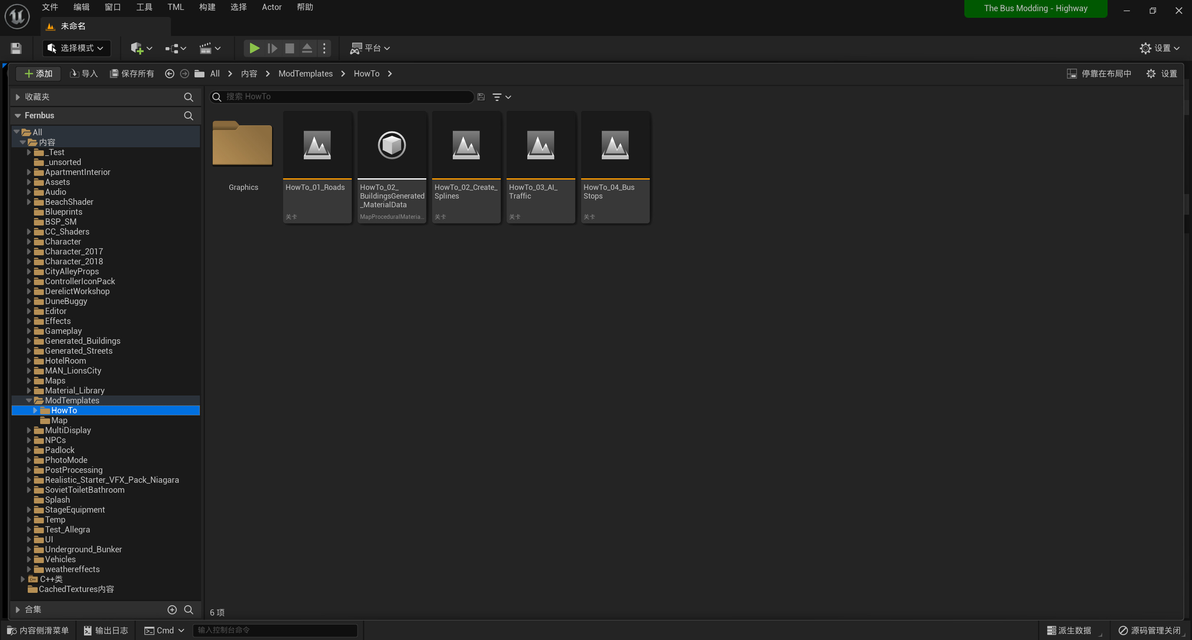Select the C++类 folder in tree

click(x=51, y=579)
